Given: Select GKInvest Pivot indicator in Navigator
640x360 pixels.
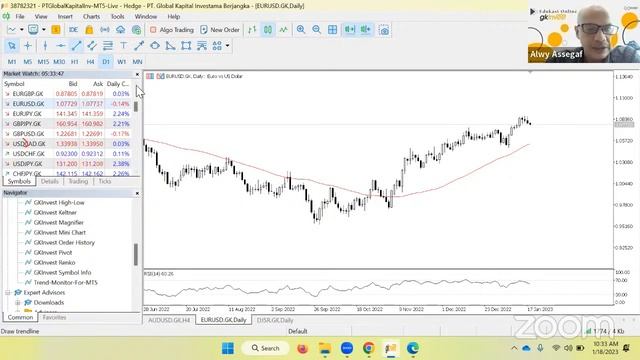Looking at the screenshot, I should 53,253.
